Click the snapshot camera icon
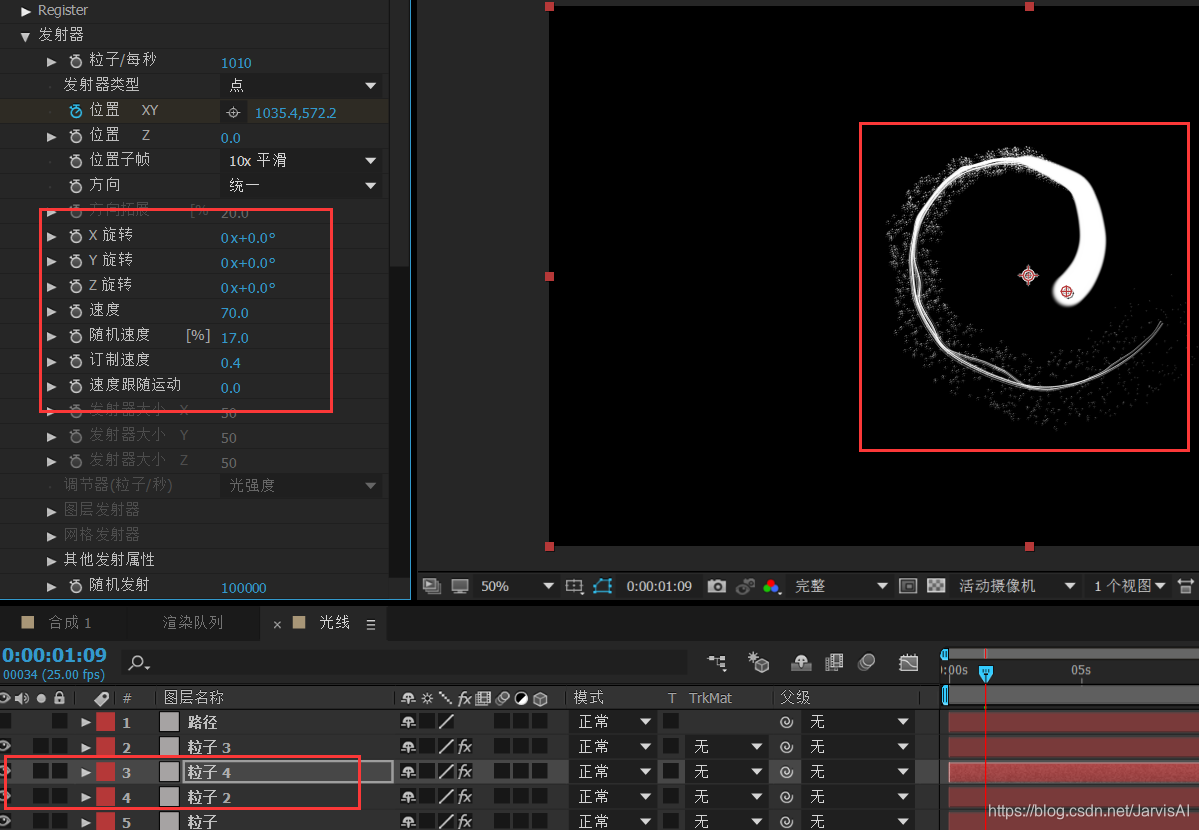This screenshot has width=1199, height=830. [716, 586]
